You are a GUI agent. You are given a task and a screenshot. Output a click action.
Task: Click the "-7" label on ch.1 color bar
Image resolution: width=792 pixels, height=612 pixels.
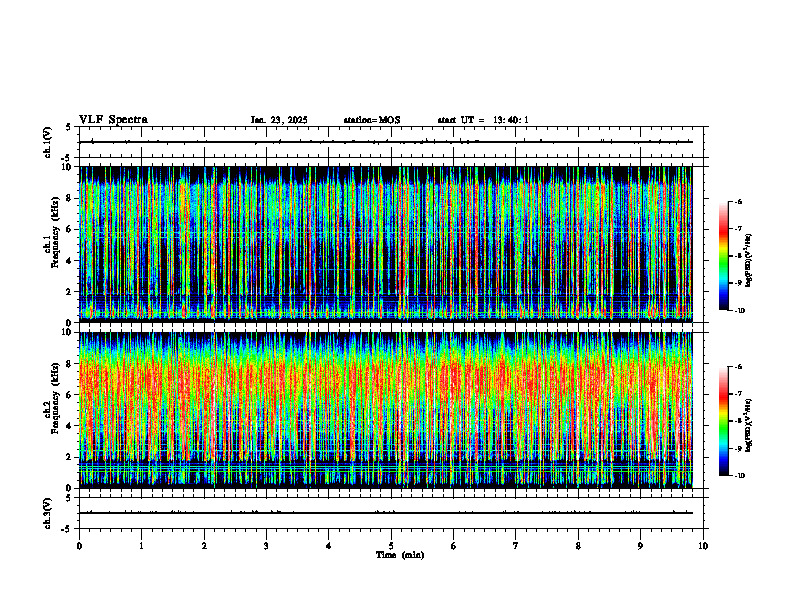click(738, 229)
